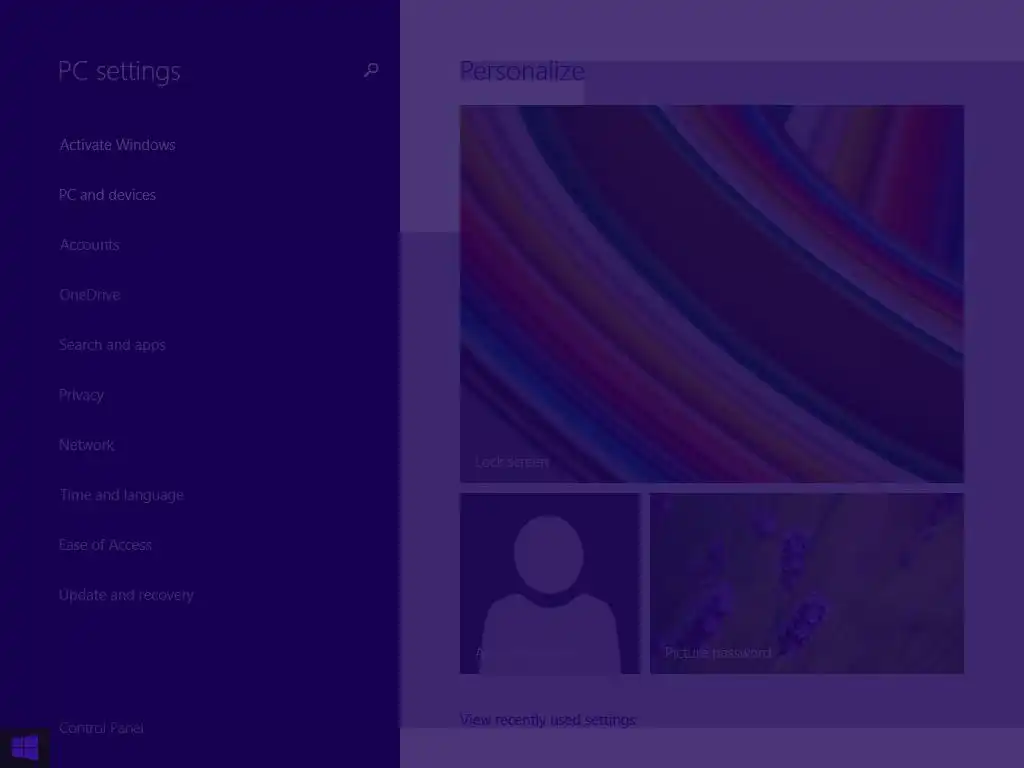The image size is (1024, 768).
Task: Select PC and devices
Action: click(107, 195)
